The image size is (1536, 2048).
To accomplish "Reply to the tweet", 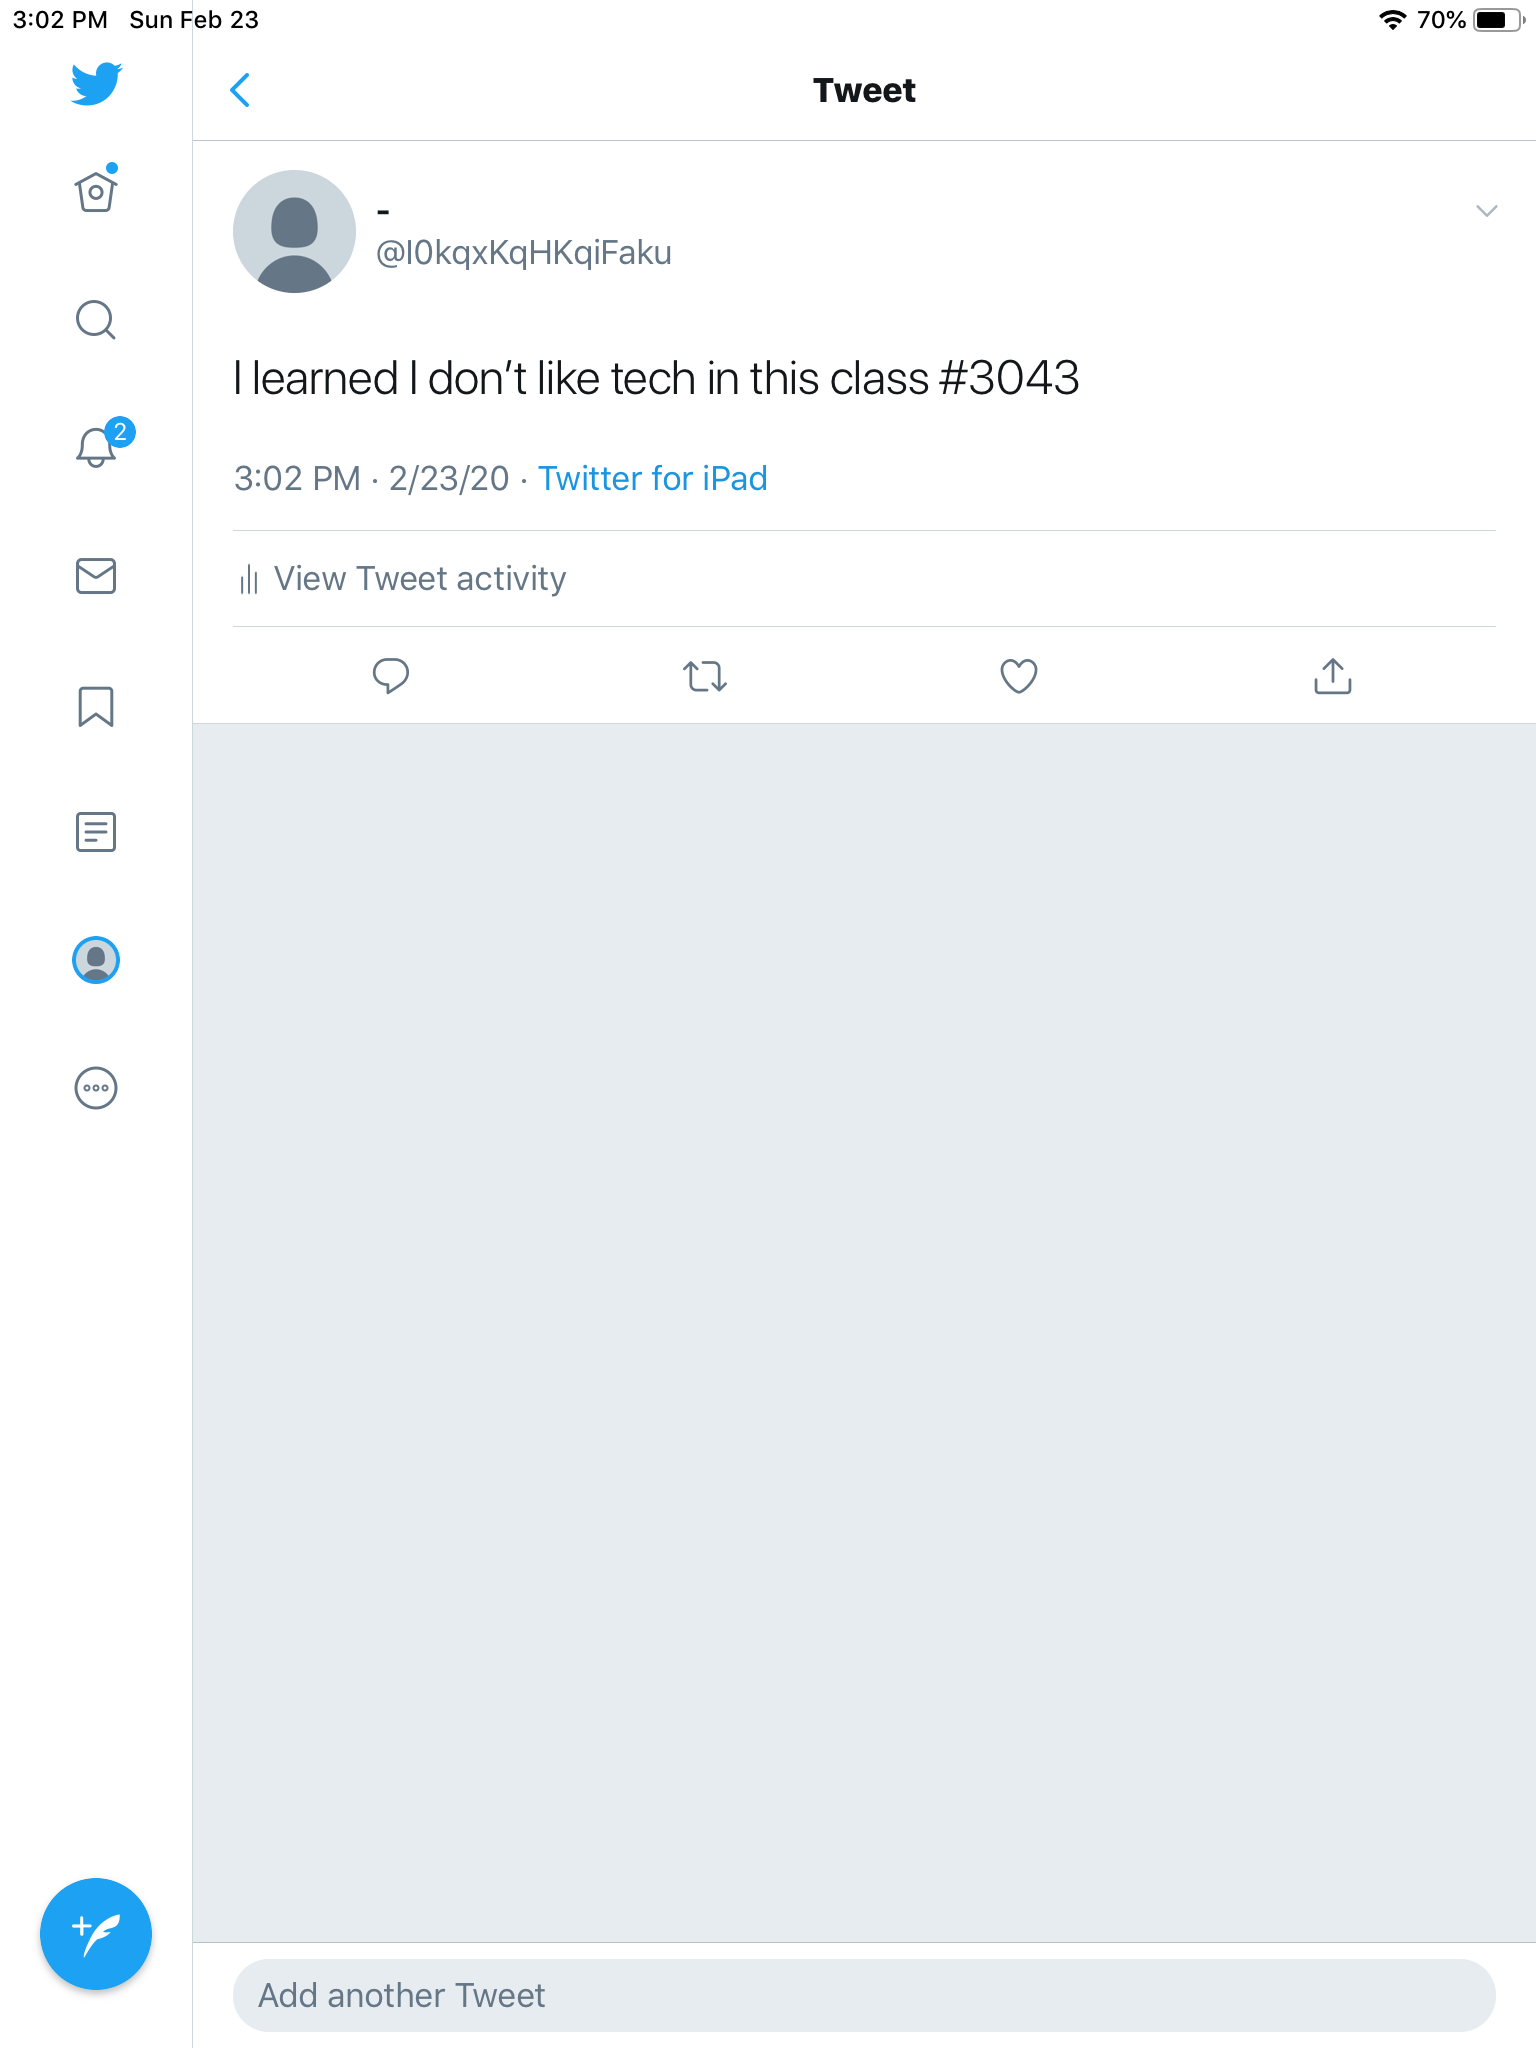I will pyautogui.click(x=391, y=676).
